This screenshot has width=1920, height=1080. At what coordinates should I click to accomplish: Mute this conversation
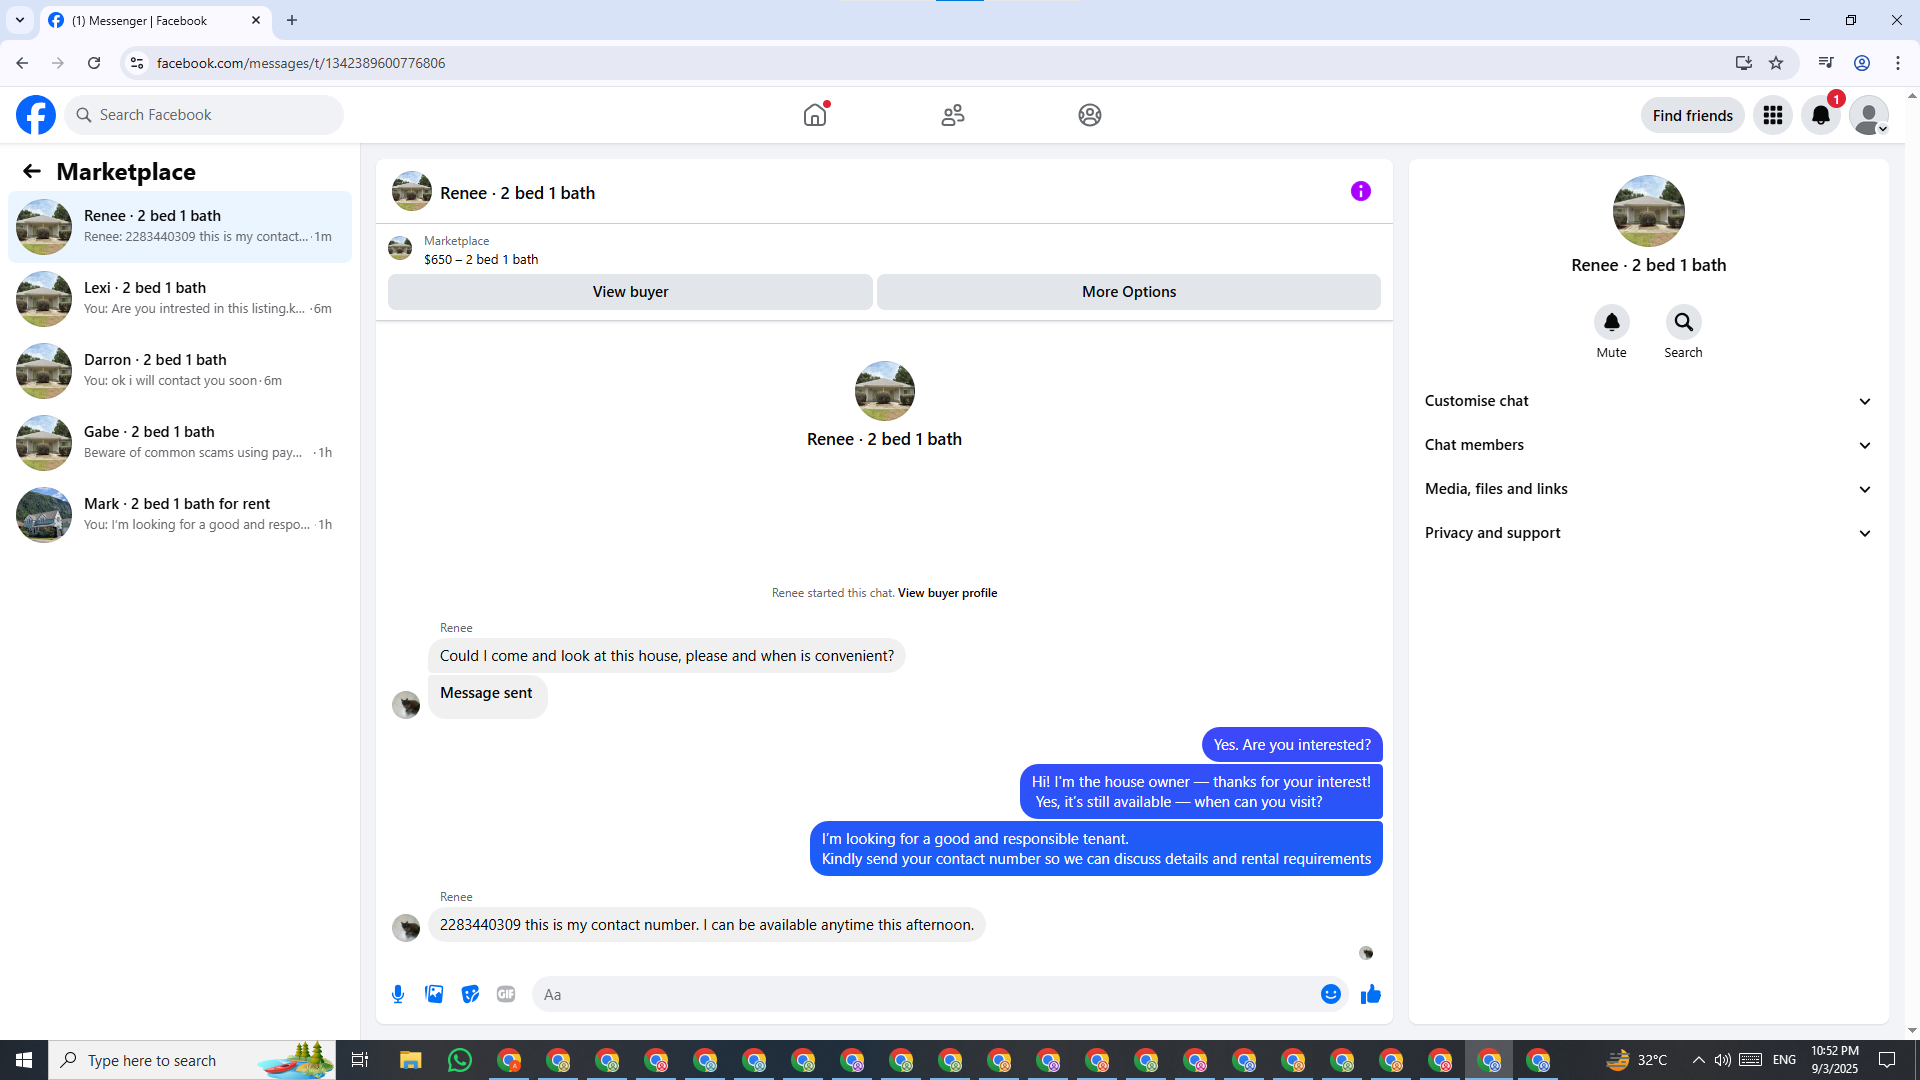click(1611, 322)
